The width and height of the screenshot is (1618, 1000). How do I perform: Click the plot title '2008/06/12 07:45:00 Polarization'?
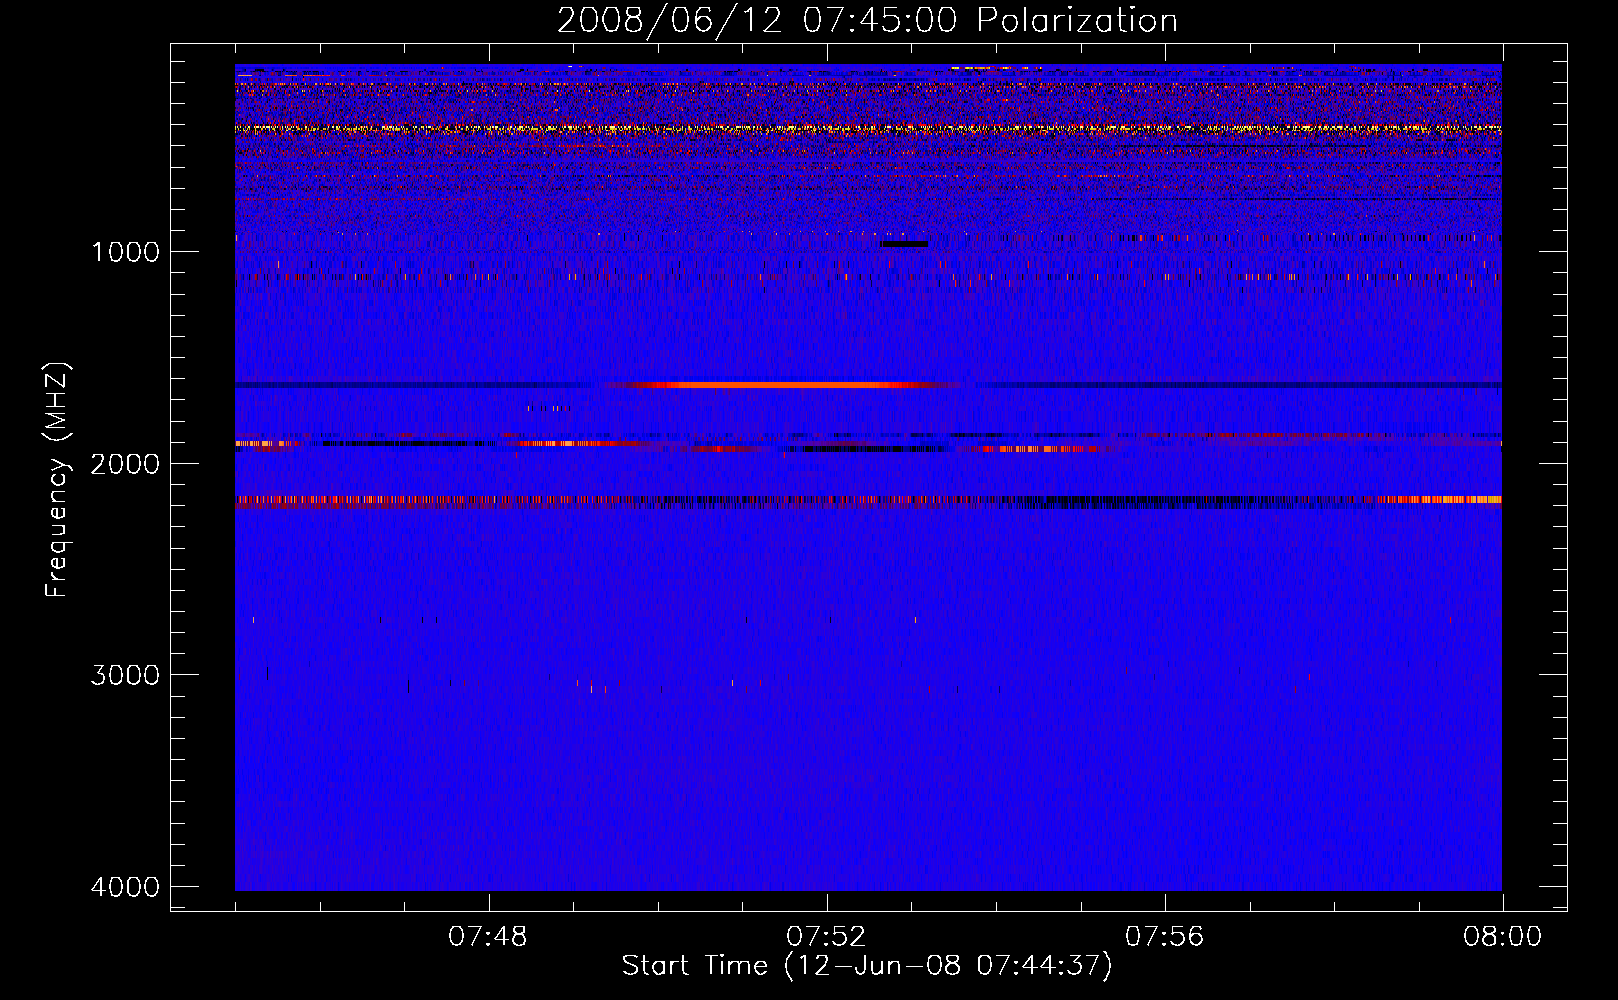point(867,20)
